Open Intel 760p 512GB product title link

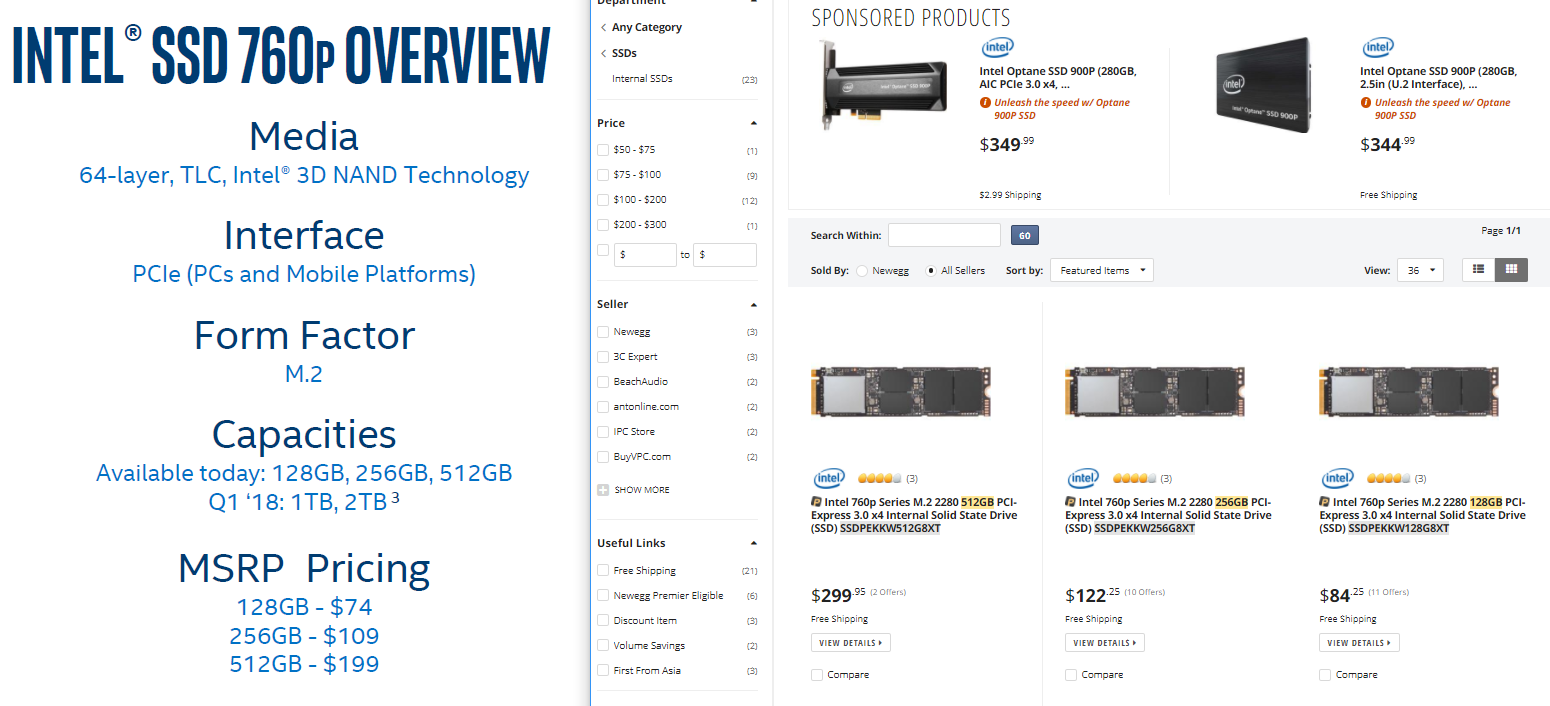point(914,515)
